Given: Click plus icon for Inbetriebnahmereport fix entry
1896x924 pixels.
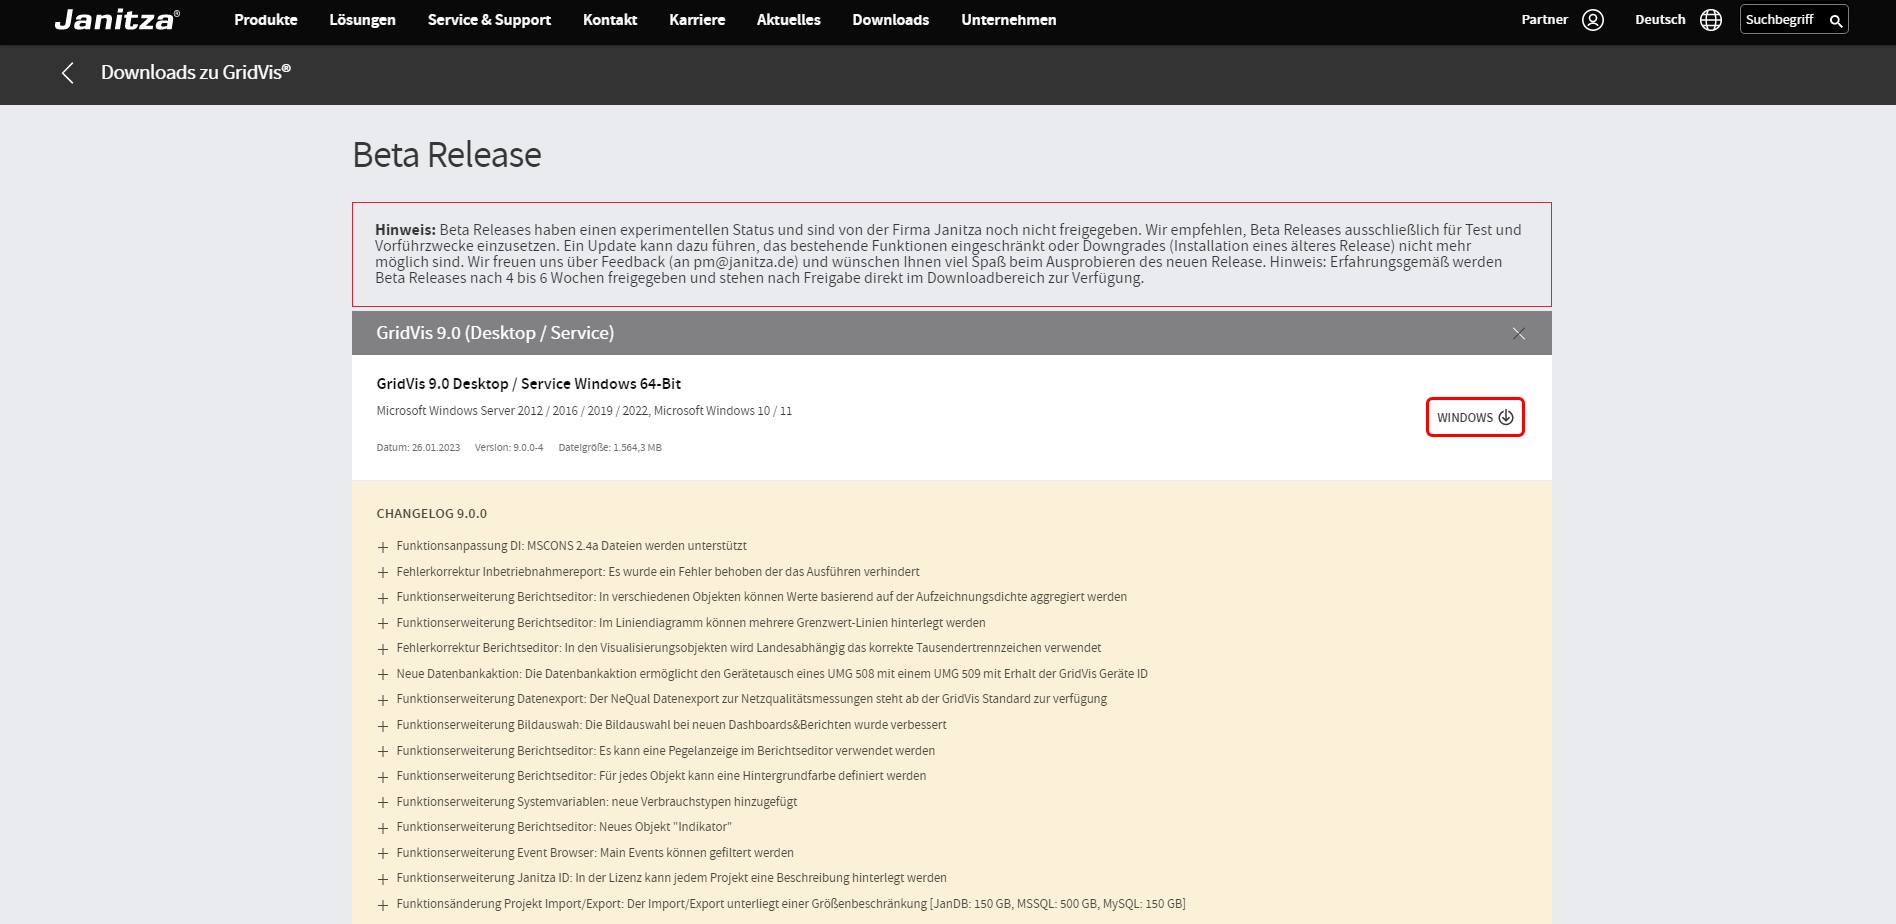Looking at the screenshot, I should (x=382, y=573).
